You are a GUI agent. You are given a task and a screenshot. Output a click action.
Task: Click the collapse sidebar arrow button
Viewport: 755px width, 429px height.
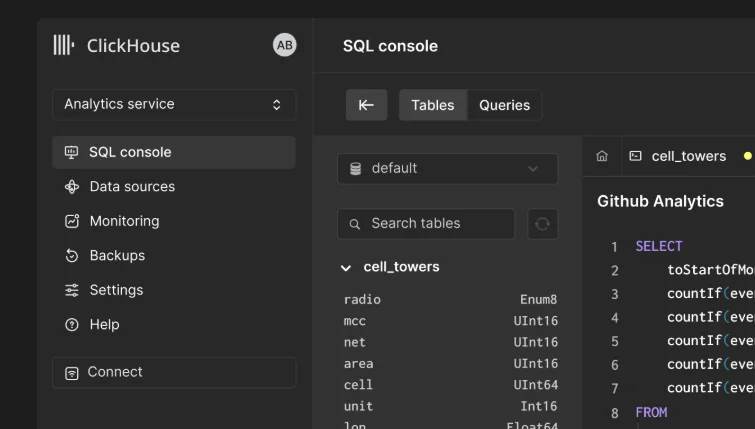366,105
